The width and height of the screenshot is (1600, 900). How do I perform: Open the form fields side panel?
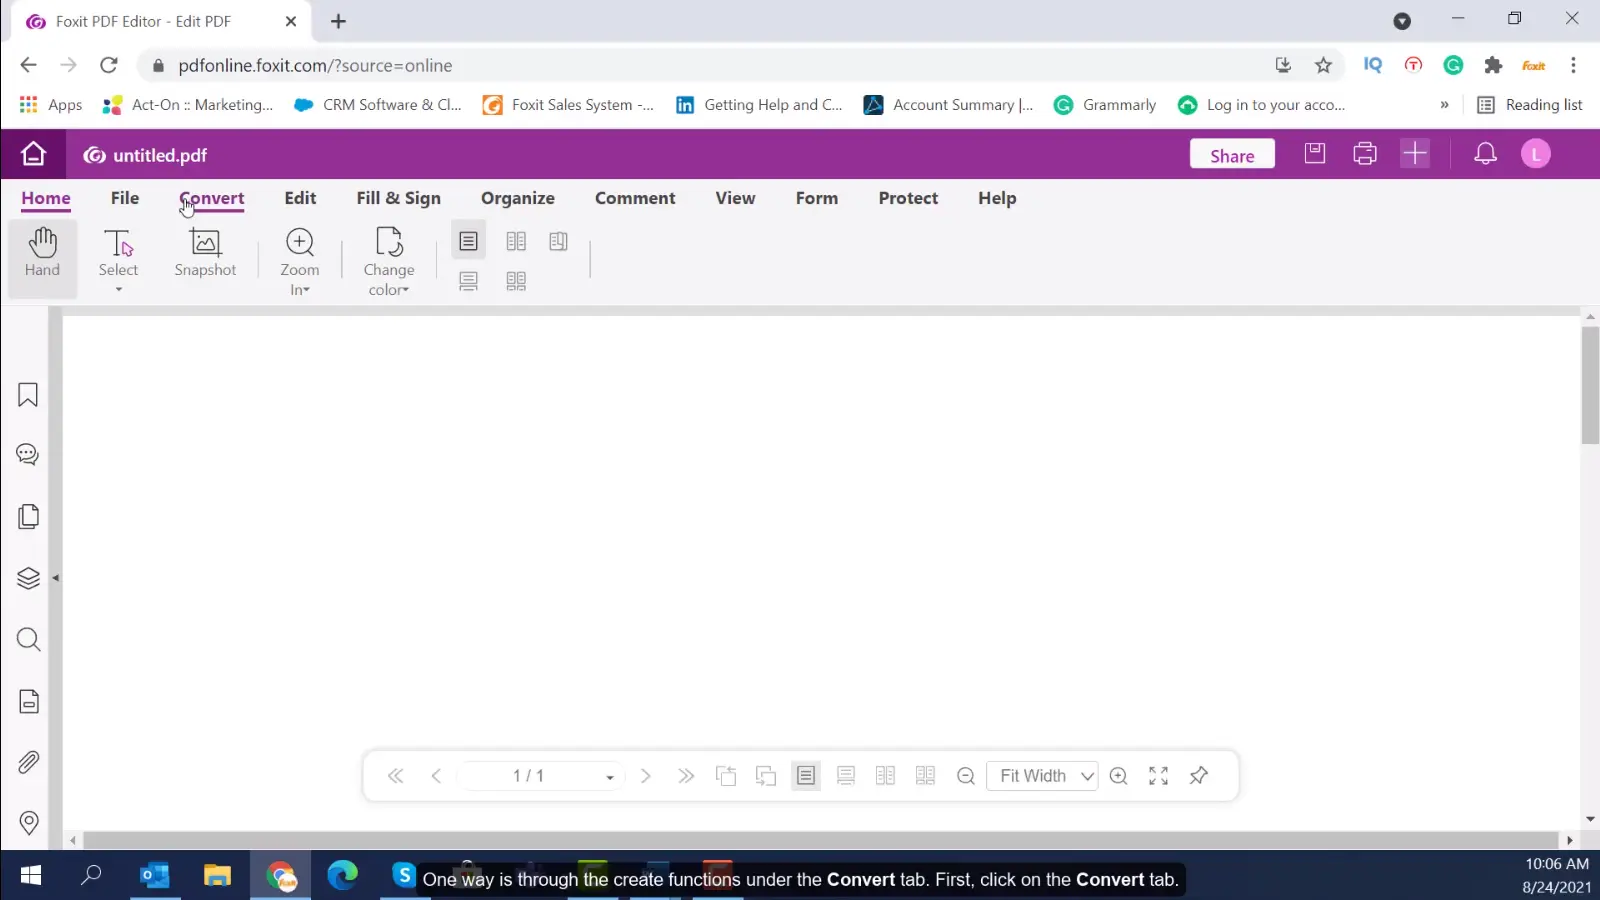28,701
